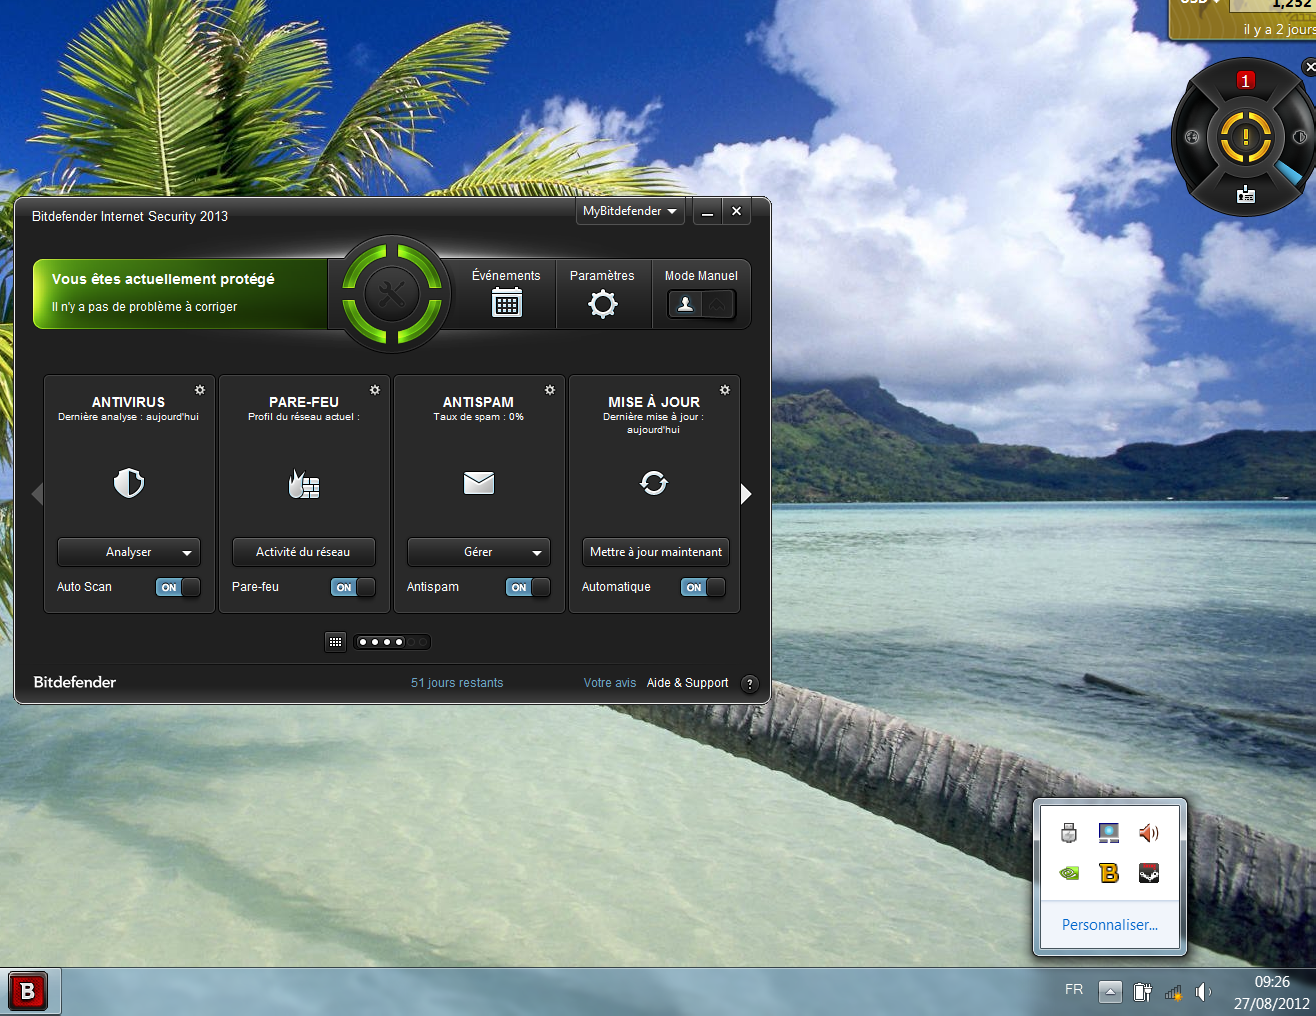Image resolution: width=1316 pixels, height=1016 pixels.
Task: Show next modules with right arrow
Action: pyautogui.click(x=746, y=494)
